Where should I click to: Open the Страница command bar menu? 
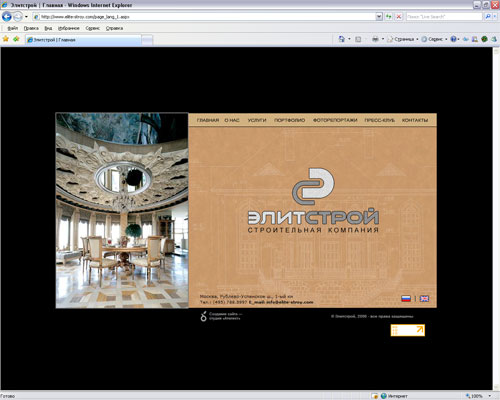pos(403,39)
